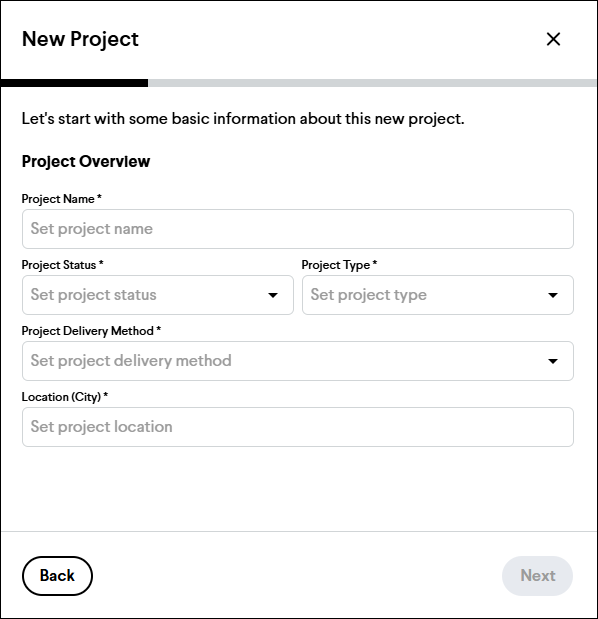598x619 pixels.
Task: Open the Set project delivery method dropdown
Action: [298, 361]
